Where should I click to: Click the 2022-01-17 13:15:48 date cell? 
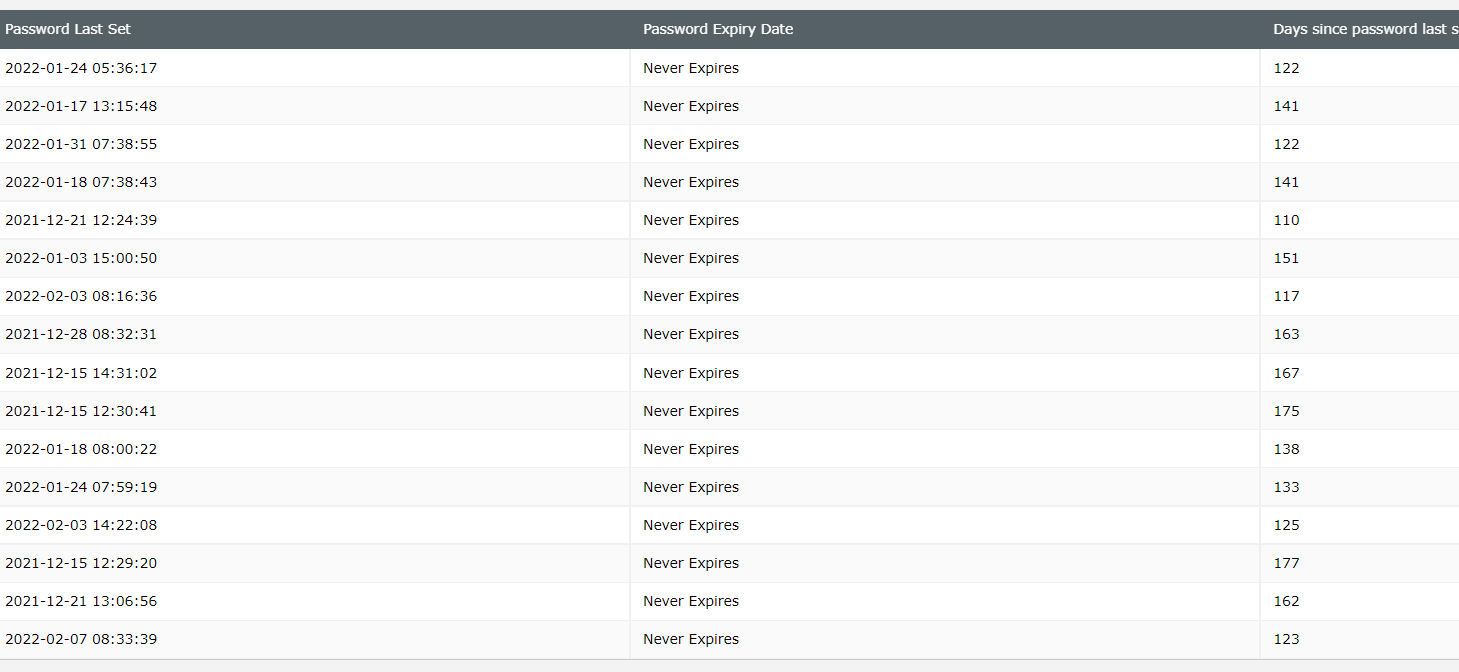pos(81,106)
